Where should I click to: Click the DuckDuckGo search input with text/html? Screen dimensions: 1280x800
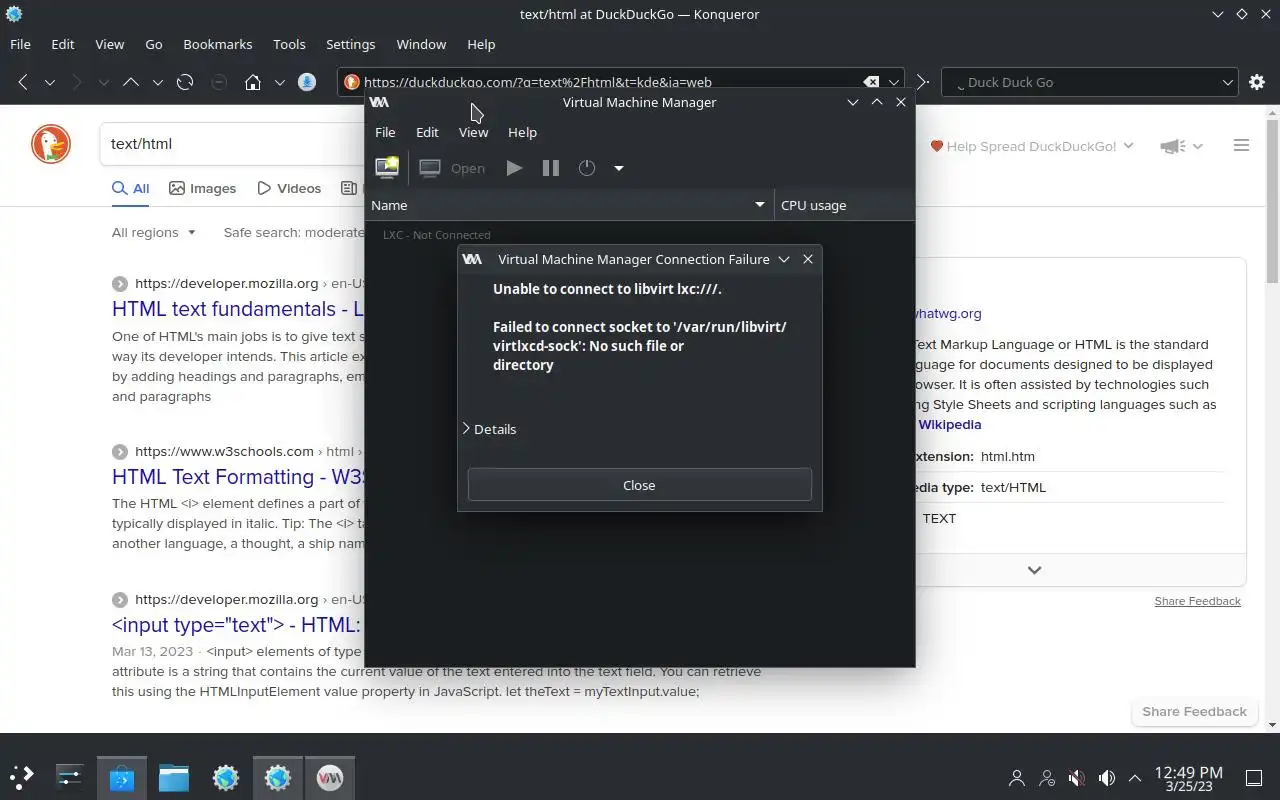232,144
